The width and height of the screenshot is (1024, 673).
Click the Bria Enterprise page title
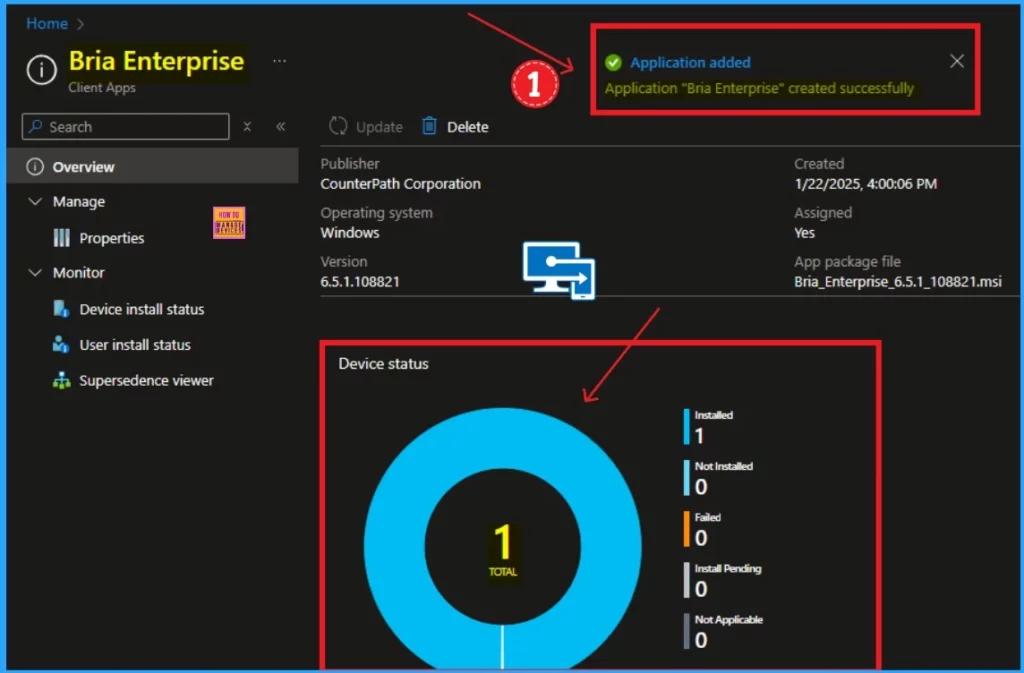coord(157,61)
